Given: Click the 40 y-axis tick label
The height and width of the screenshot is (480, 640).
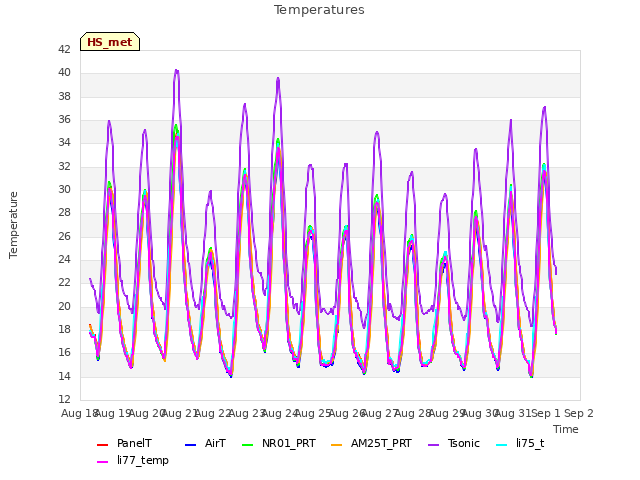Looking at the screenshot, I should click(64, 73).
